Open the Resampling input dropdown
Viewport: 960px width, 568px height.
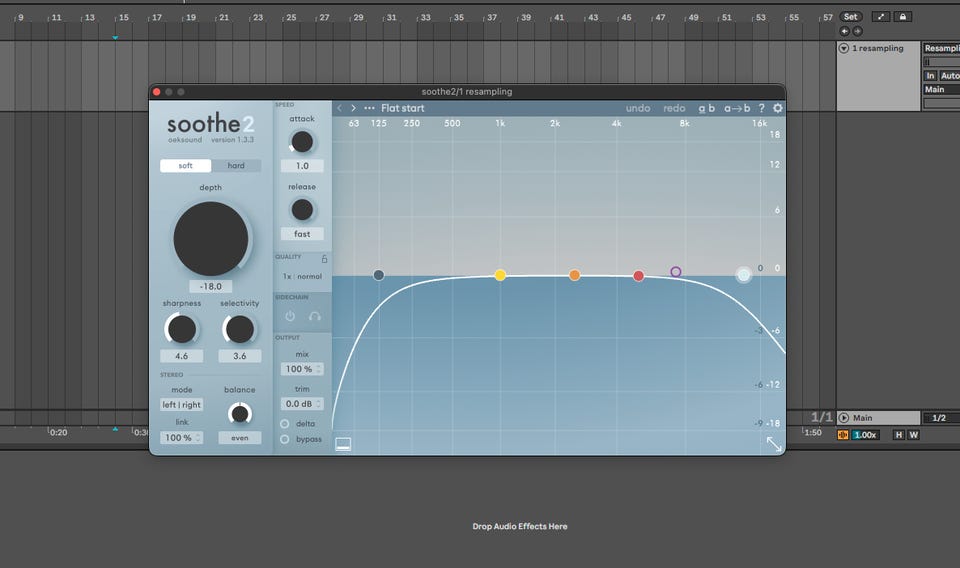(x=942, y=48)
